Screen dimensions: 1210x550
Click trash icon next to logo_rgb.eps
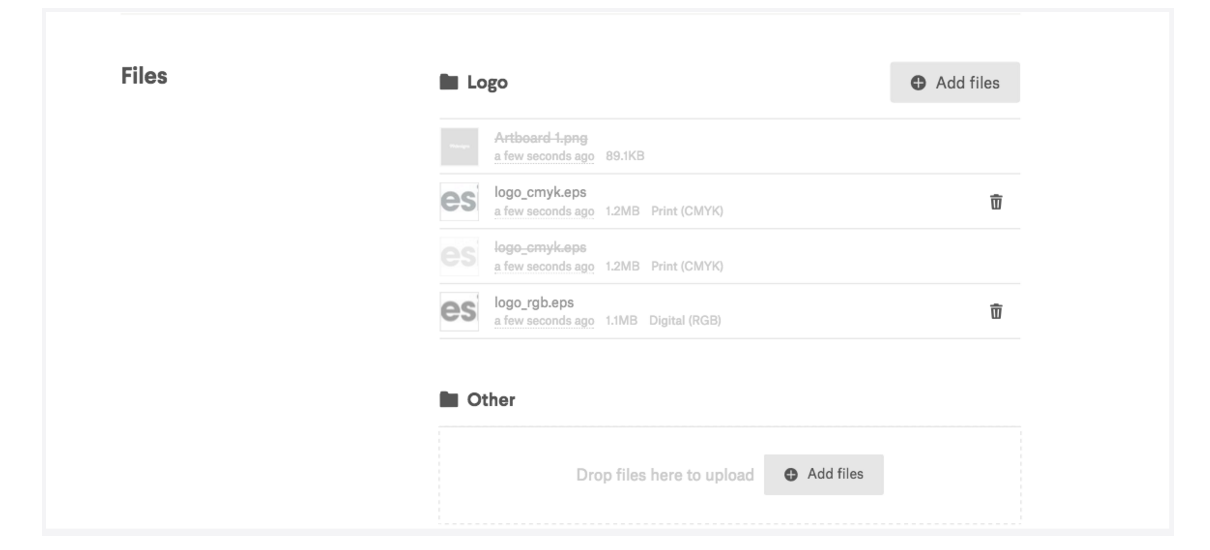[x=996, y=312]
